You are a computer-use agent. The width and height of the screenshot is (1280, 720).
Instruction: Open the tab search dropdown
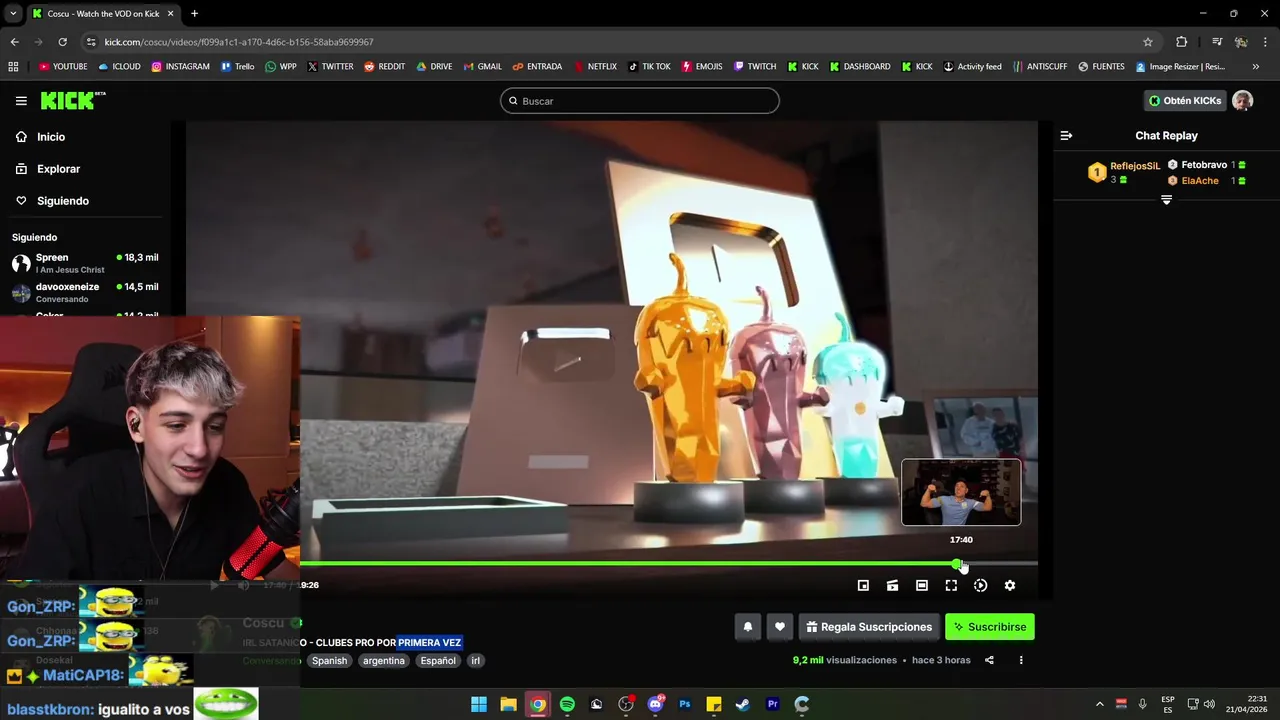click(x=12, y=14)
